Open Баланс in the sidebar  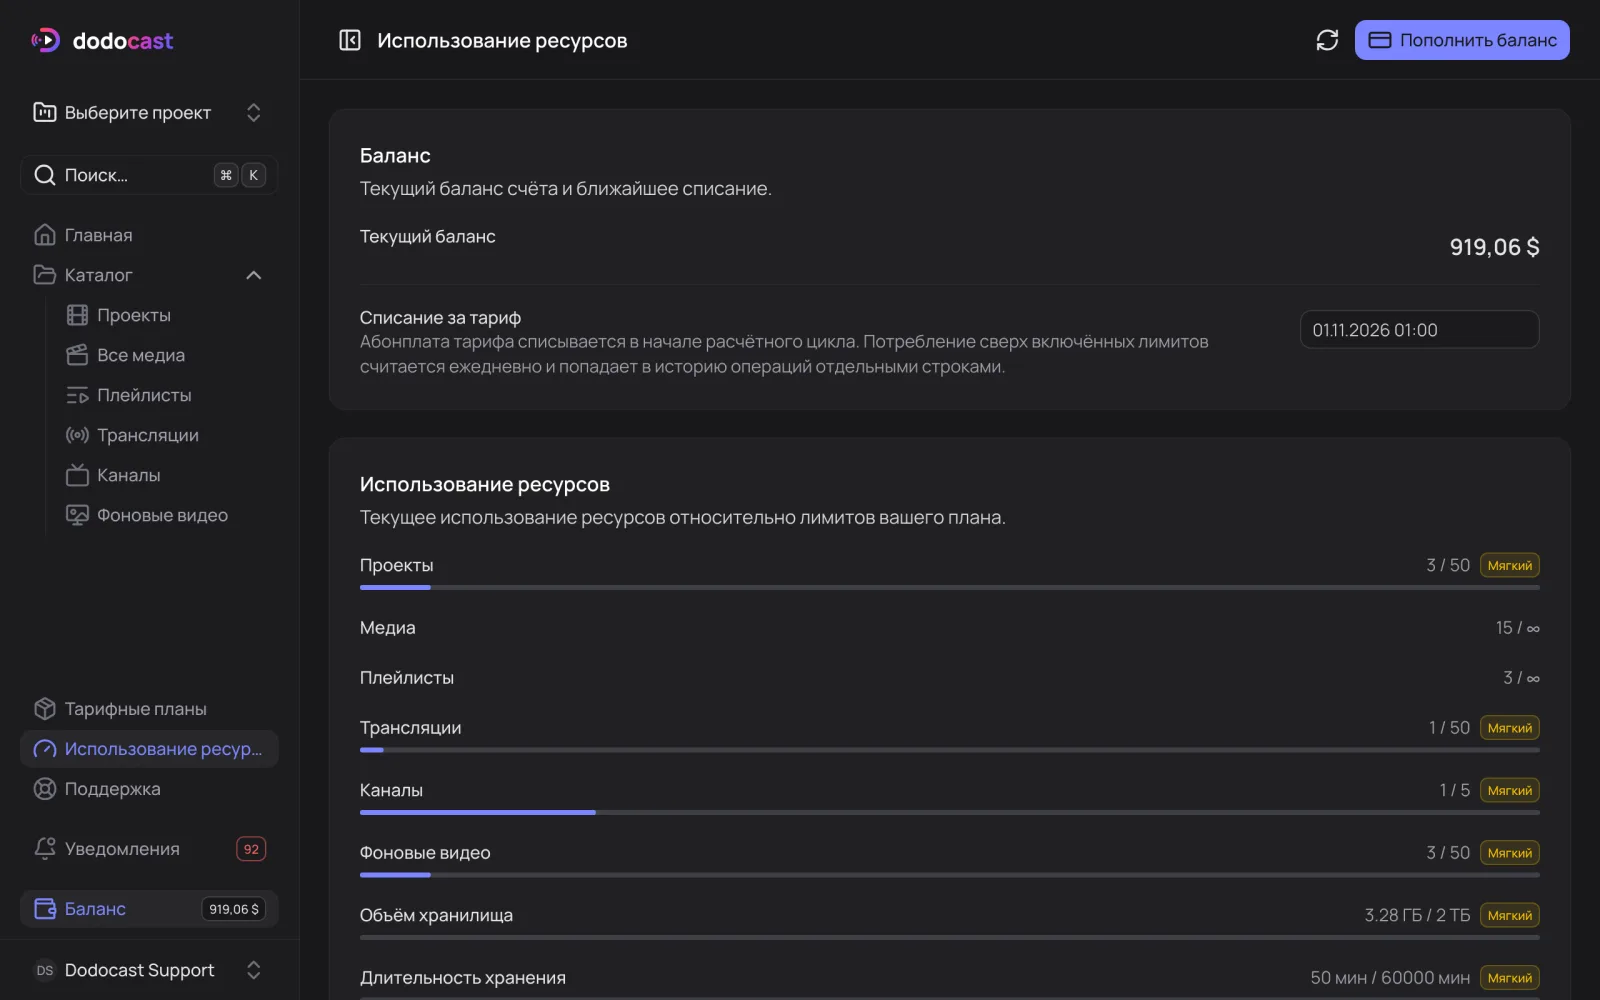[x=149, y=909]
